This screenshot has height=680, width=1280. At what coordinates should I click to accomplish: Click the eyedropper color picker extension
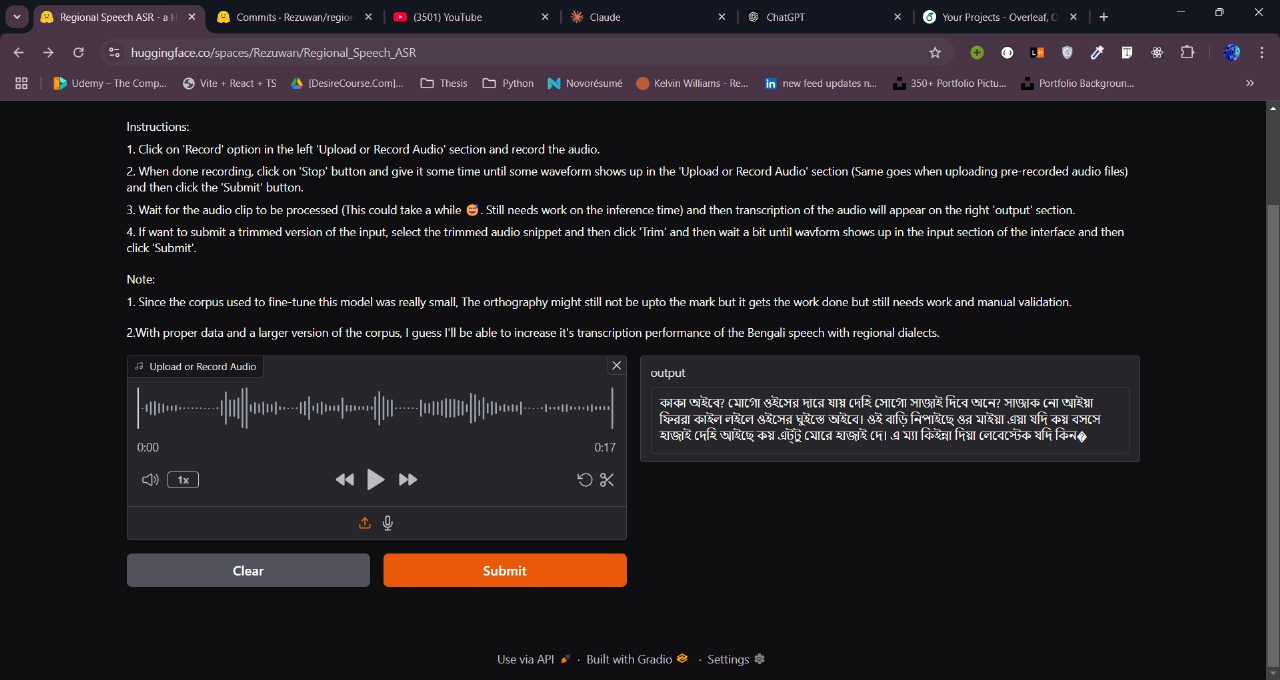tap(1097, 52)
